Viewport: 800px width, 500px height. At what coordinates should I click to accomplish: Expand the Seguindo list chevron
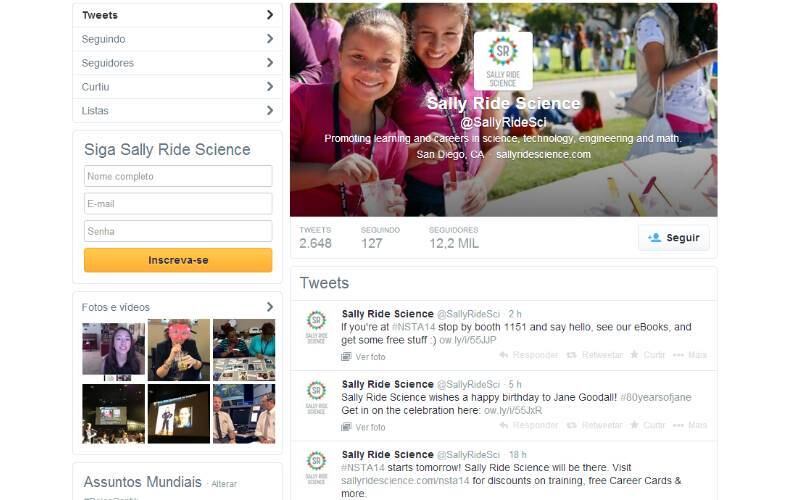click(270, 39)
